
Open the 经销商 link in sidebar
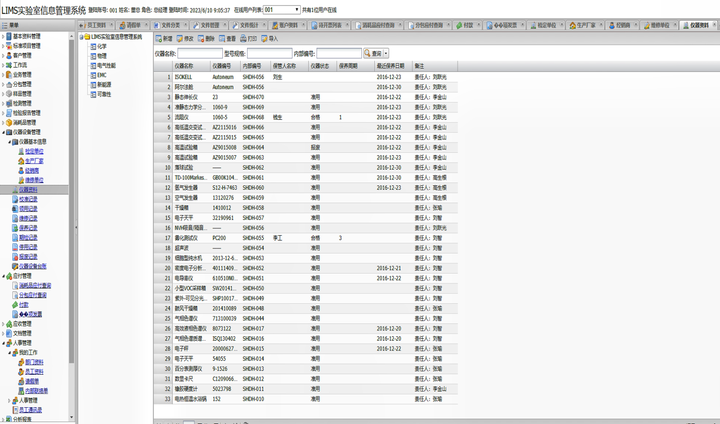tap(32, 170)
